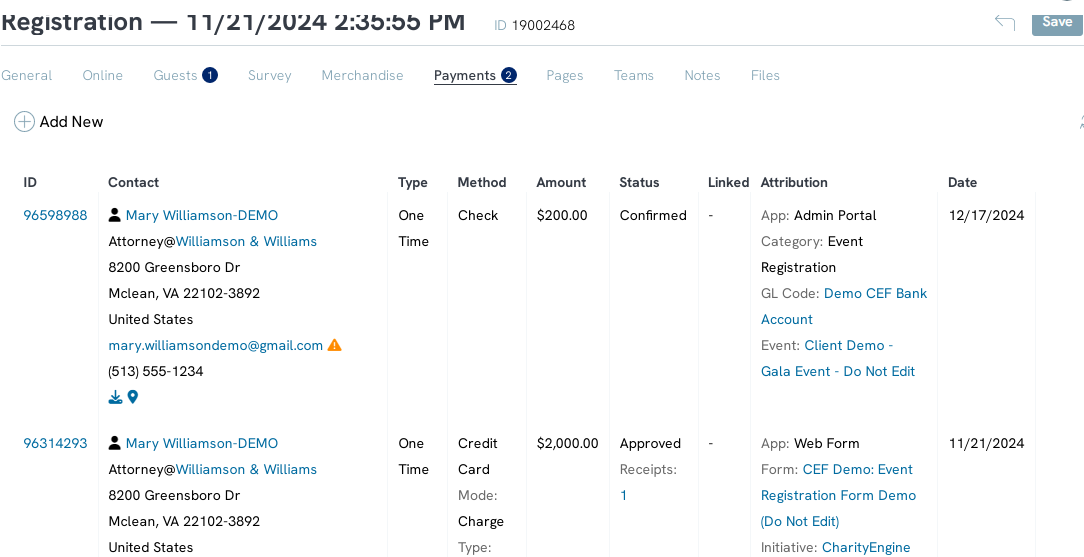Screen dimensions: 1084x557
Task: Click the email warning triangle icon
Action: pos(335,345)
